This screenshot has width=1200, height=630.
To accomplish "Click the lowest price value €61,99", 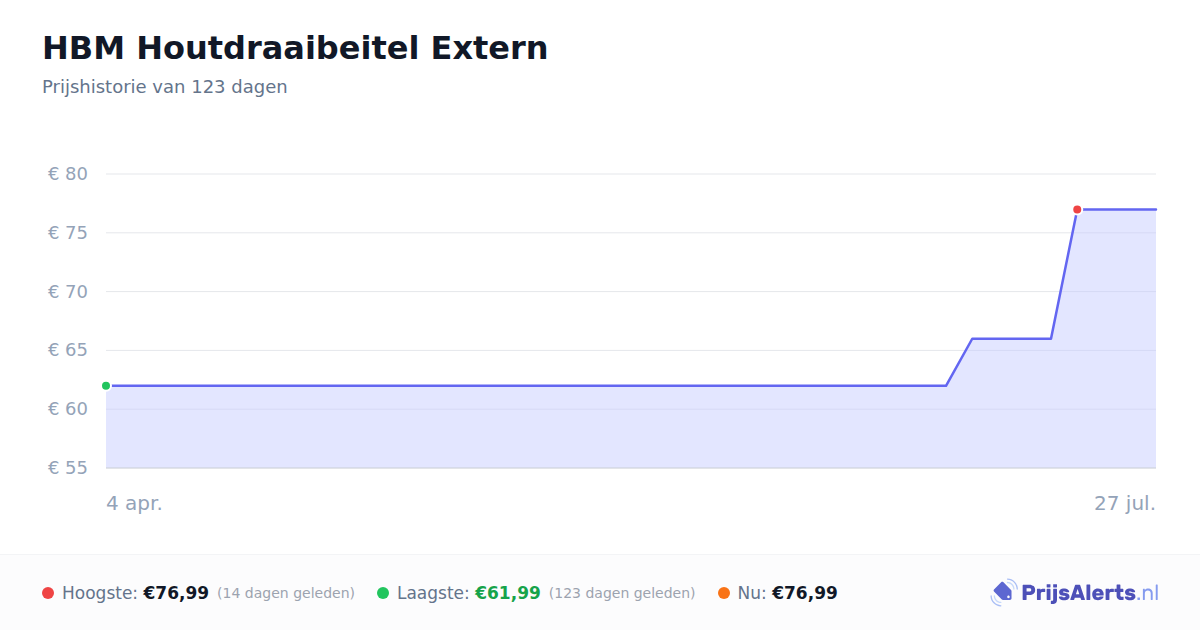I will (x=508, y=593).
